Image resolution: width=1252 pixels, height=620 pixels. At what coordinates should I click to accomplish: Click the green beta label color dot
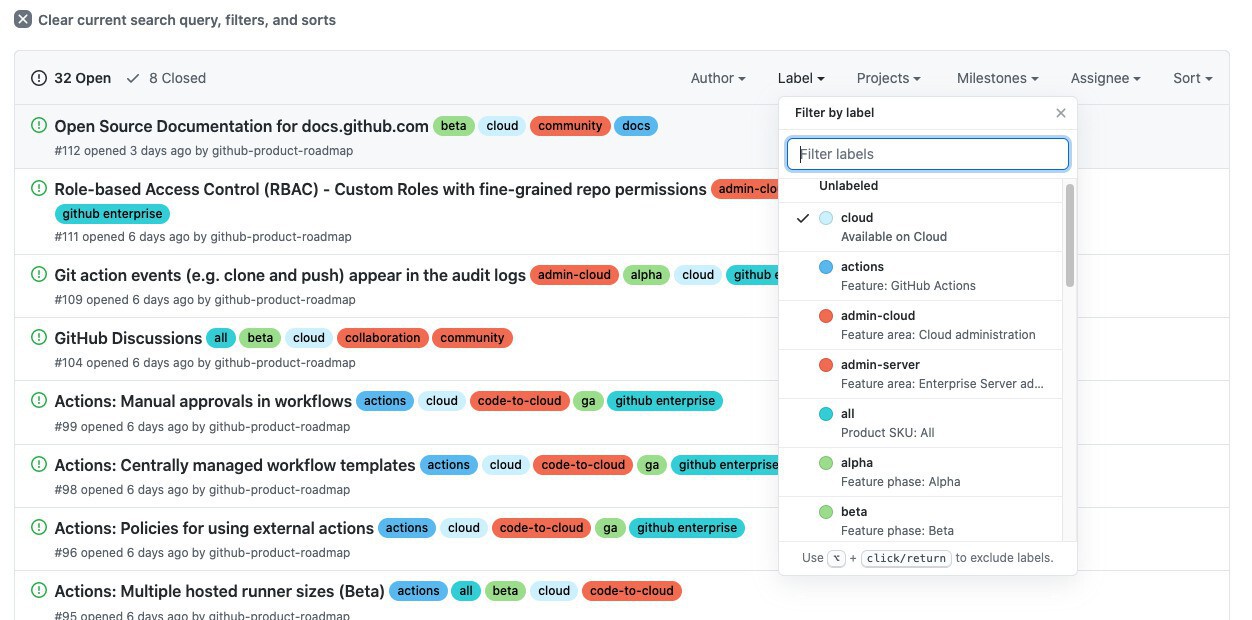pos(826,512)
